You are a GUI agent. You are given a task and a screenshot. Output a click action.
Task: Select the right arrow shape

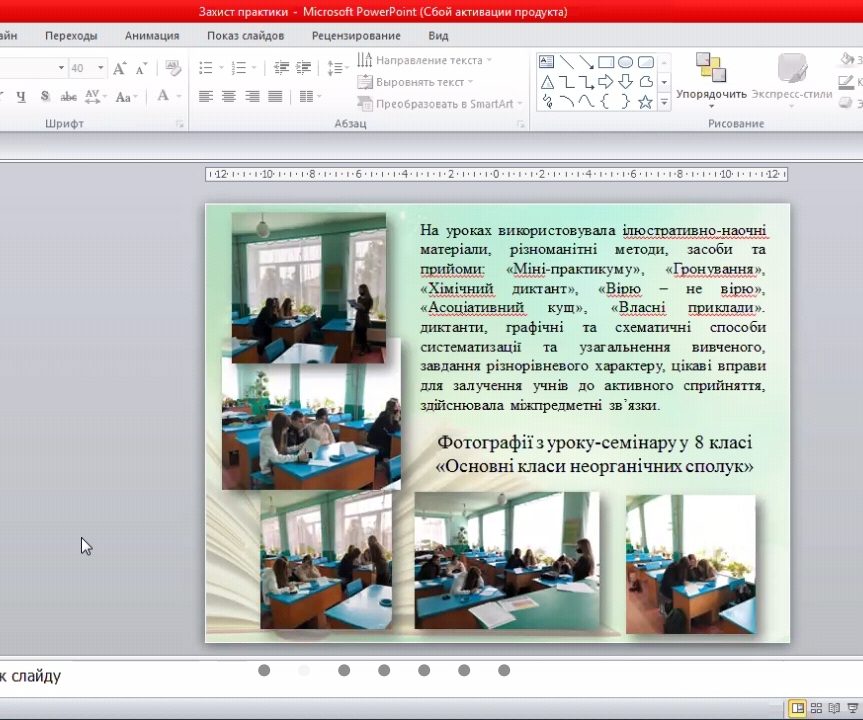coord(606,81)
